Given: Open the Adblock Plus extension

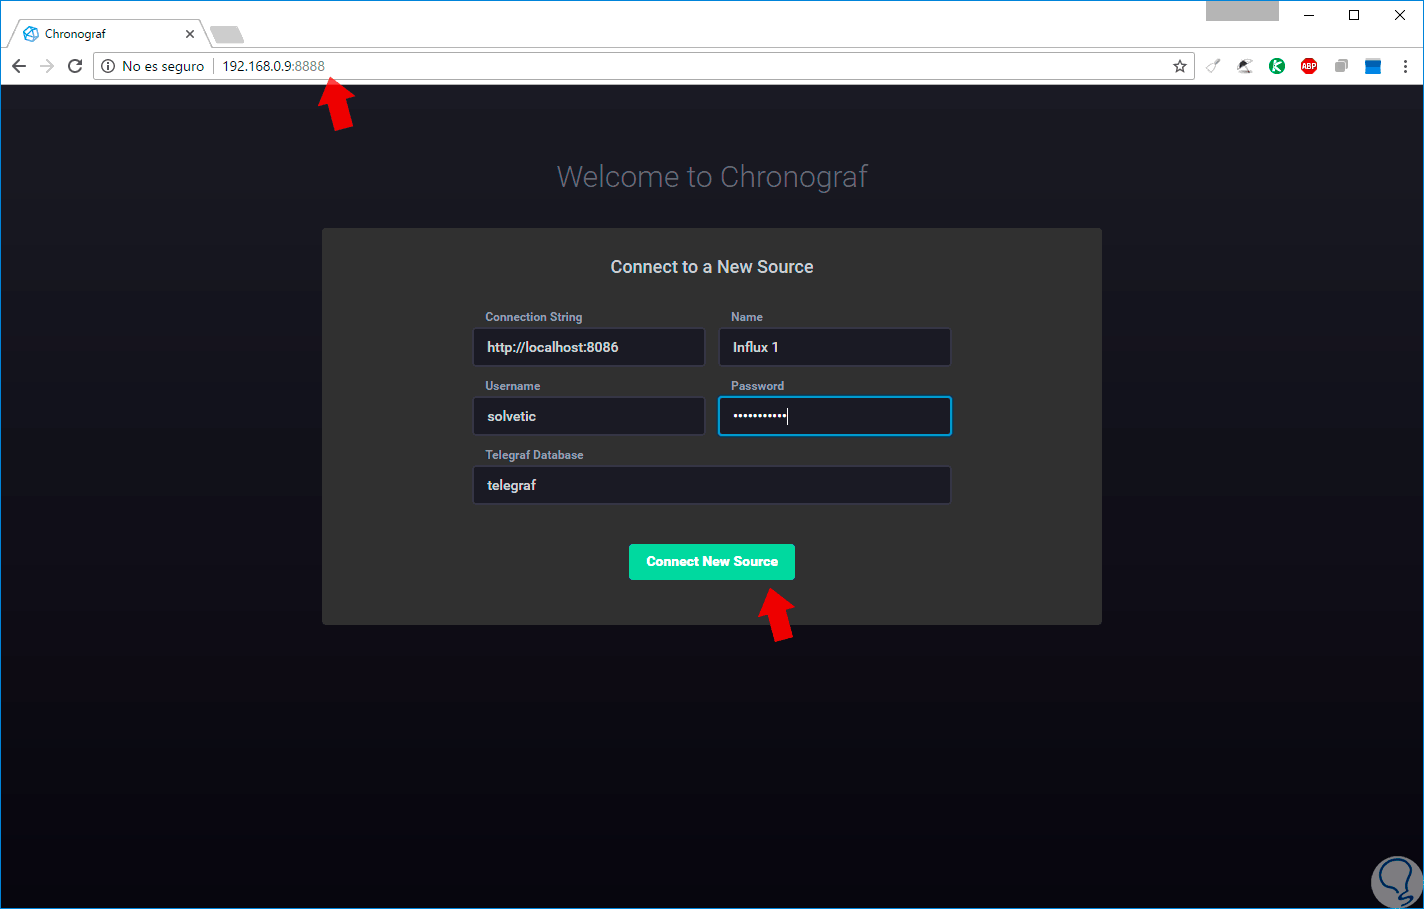Looking at the screenshot, I should tap(1309, 66).
